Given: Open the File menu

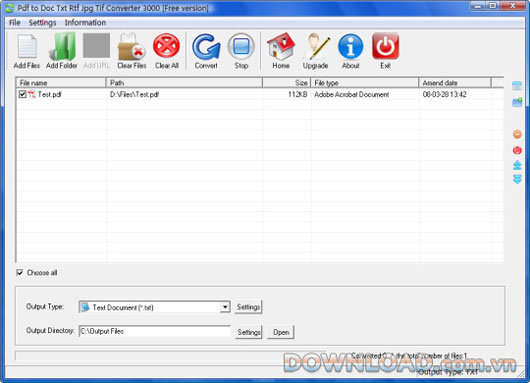Looking at the screenshot, I should (15, 23).
